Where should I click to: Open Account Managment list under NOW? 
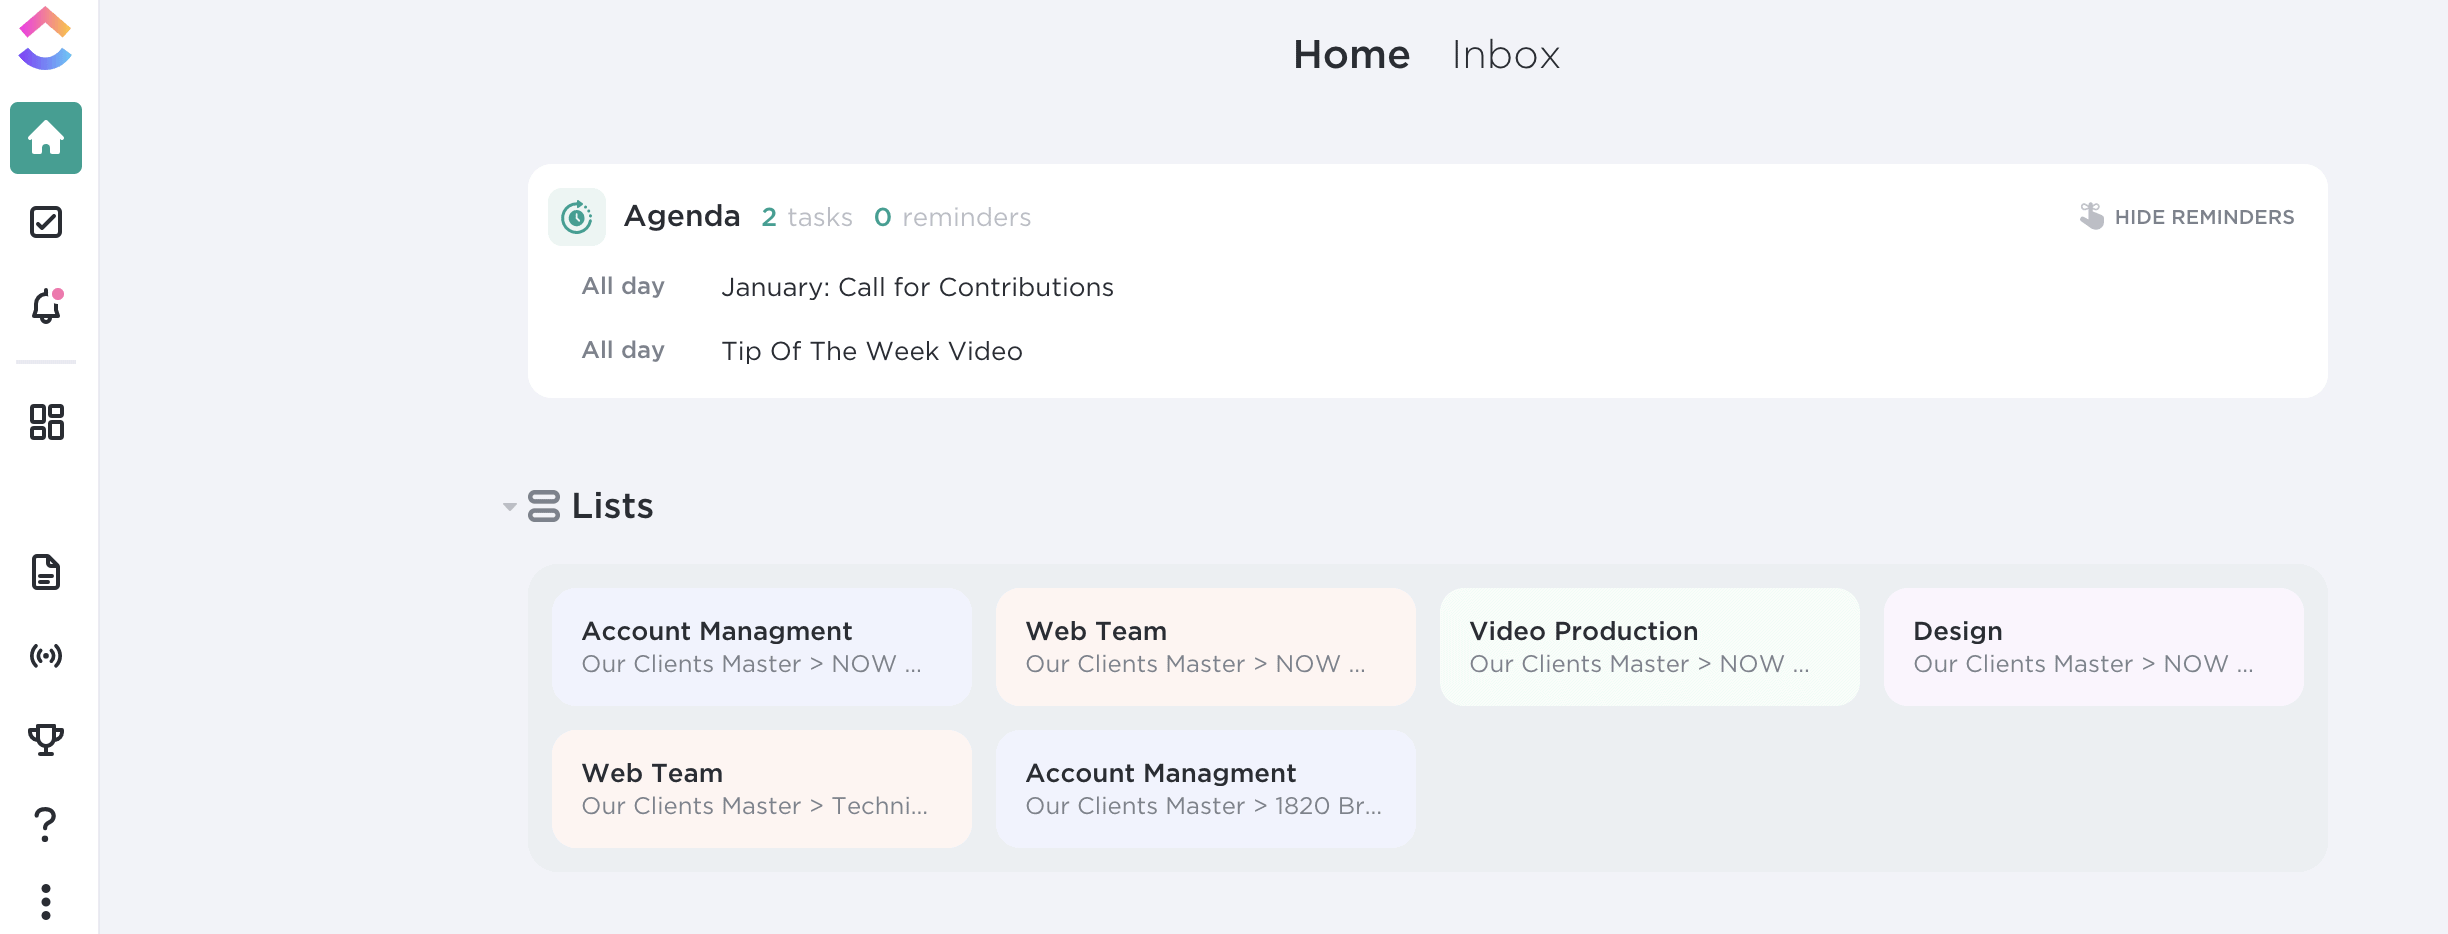(762, 647)
